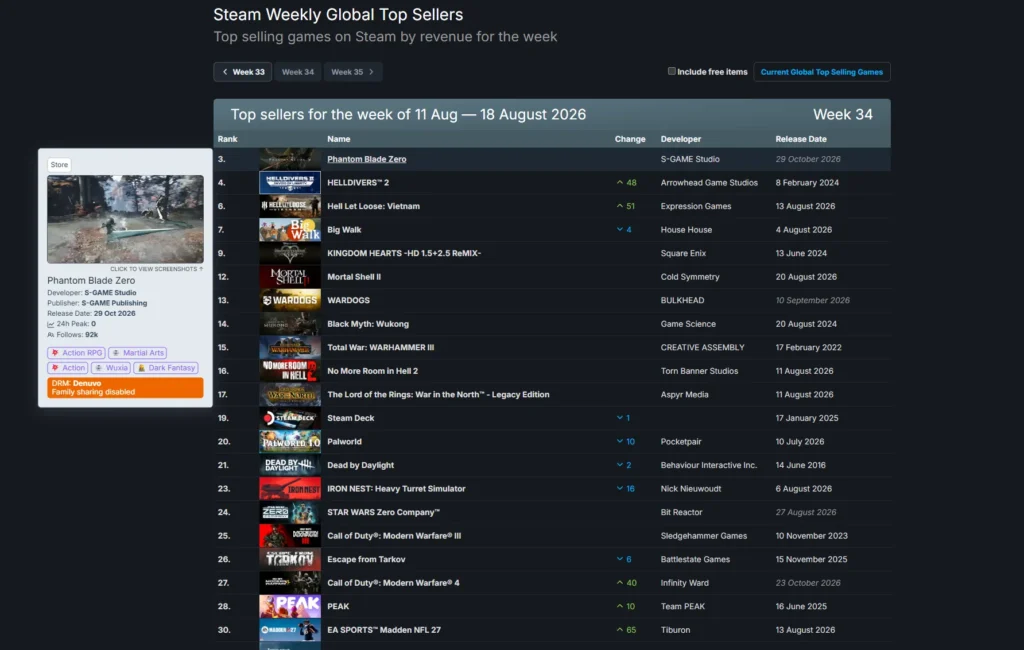Open Black Myth: Wukong entry name
The height and width of the screenshot is (650, 1024).
click(x=368, y=323)
